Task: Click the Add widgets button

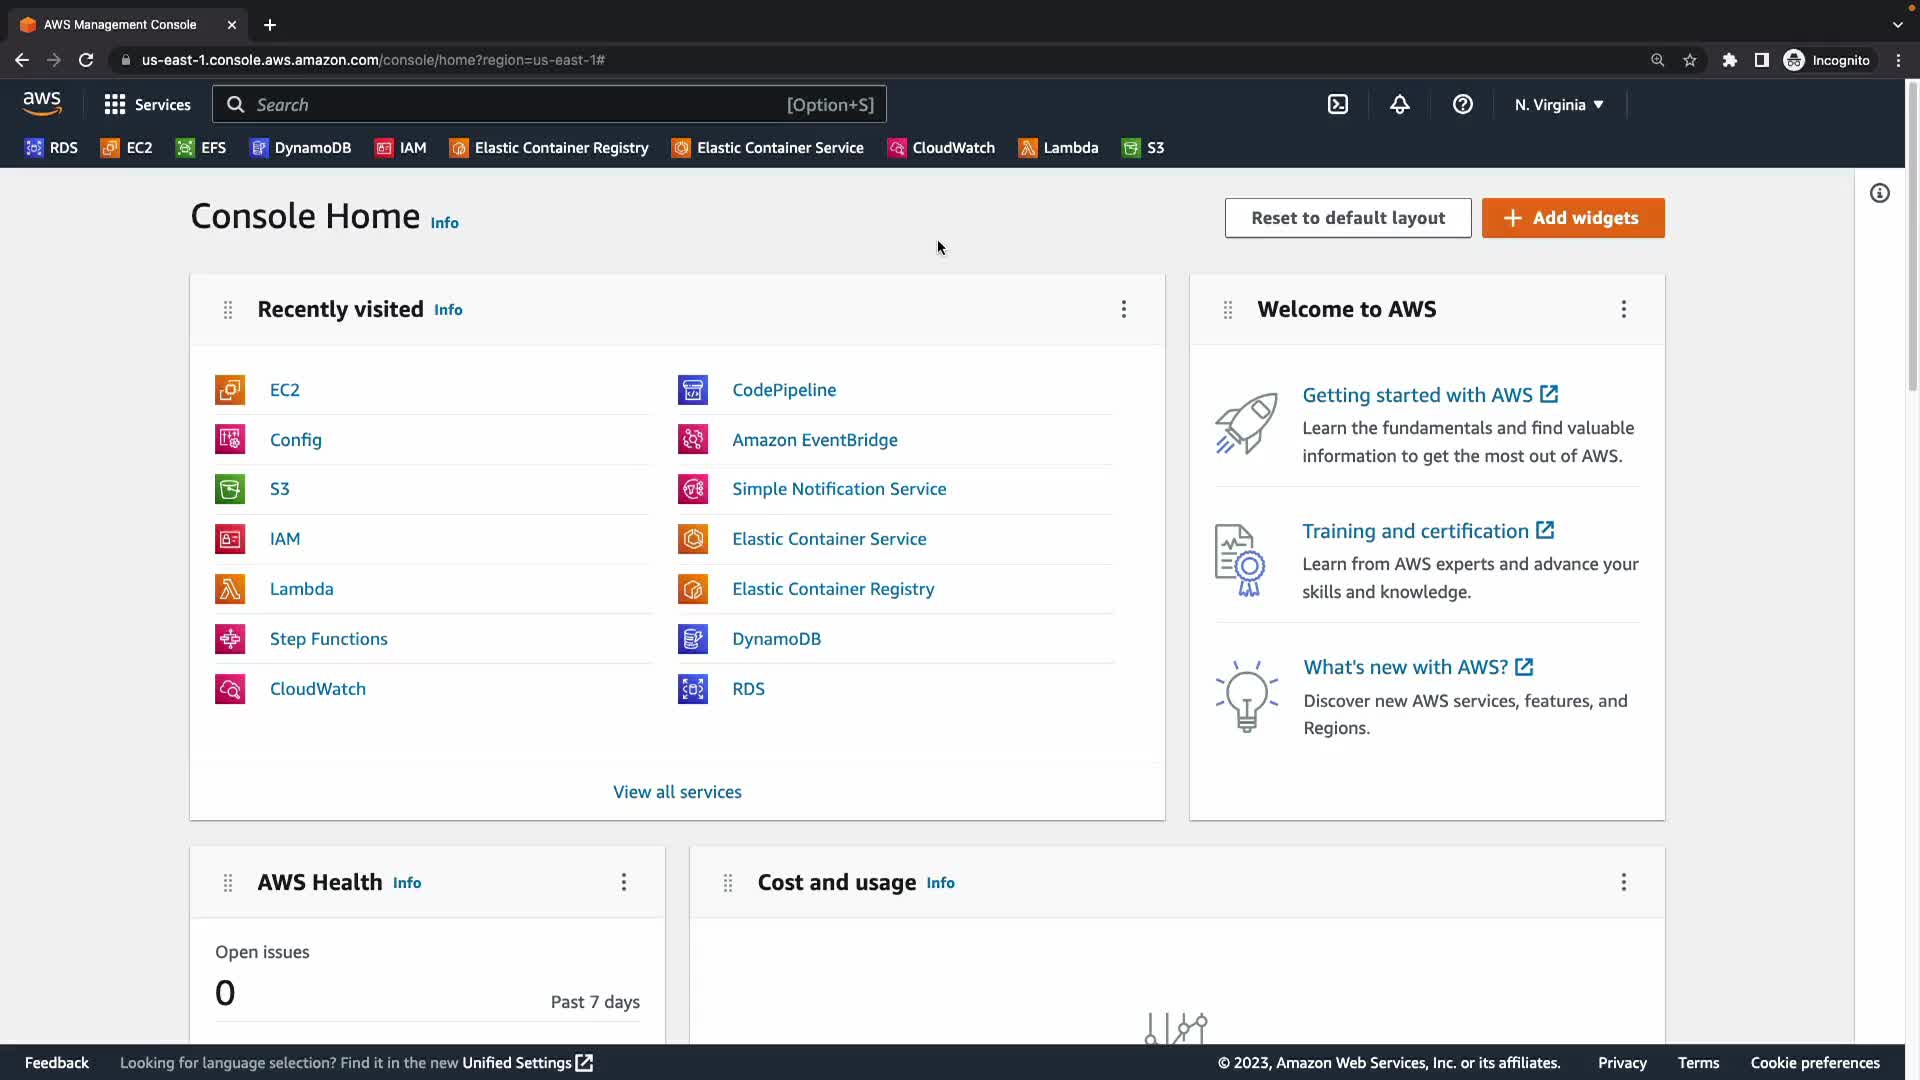Action: [1572, 218]
